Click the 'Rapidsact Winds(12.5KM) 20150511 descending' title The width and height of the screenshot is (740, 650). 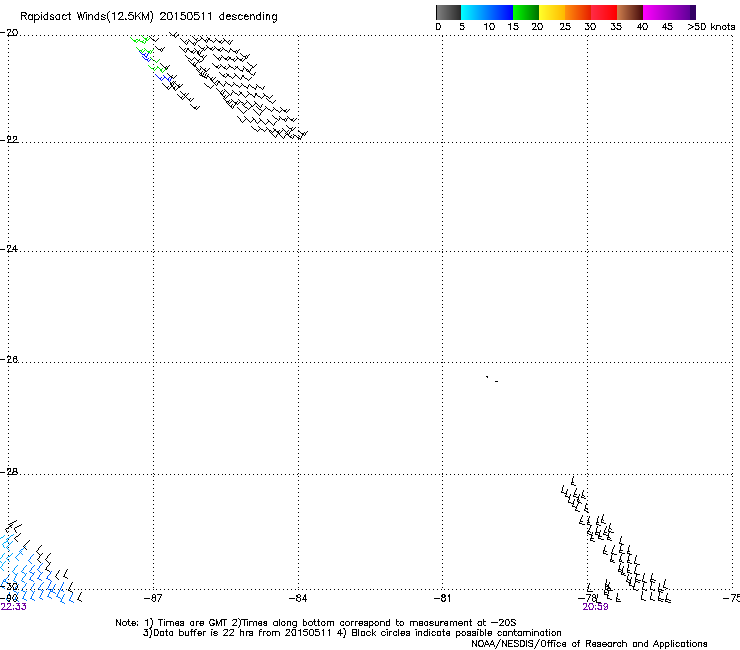point(149,17)
